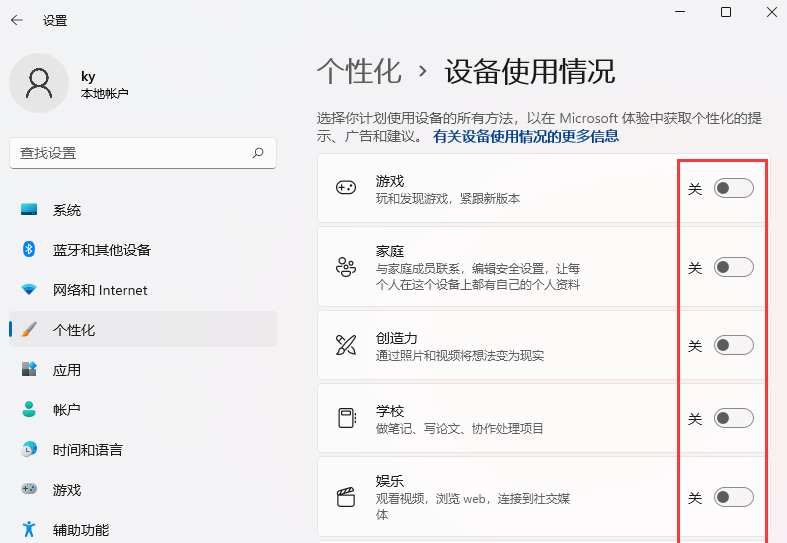
Task: Select 网络和 Internet in the sidebar
Action: pyautogui.click(x=100, y=290)
